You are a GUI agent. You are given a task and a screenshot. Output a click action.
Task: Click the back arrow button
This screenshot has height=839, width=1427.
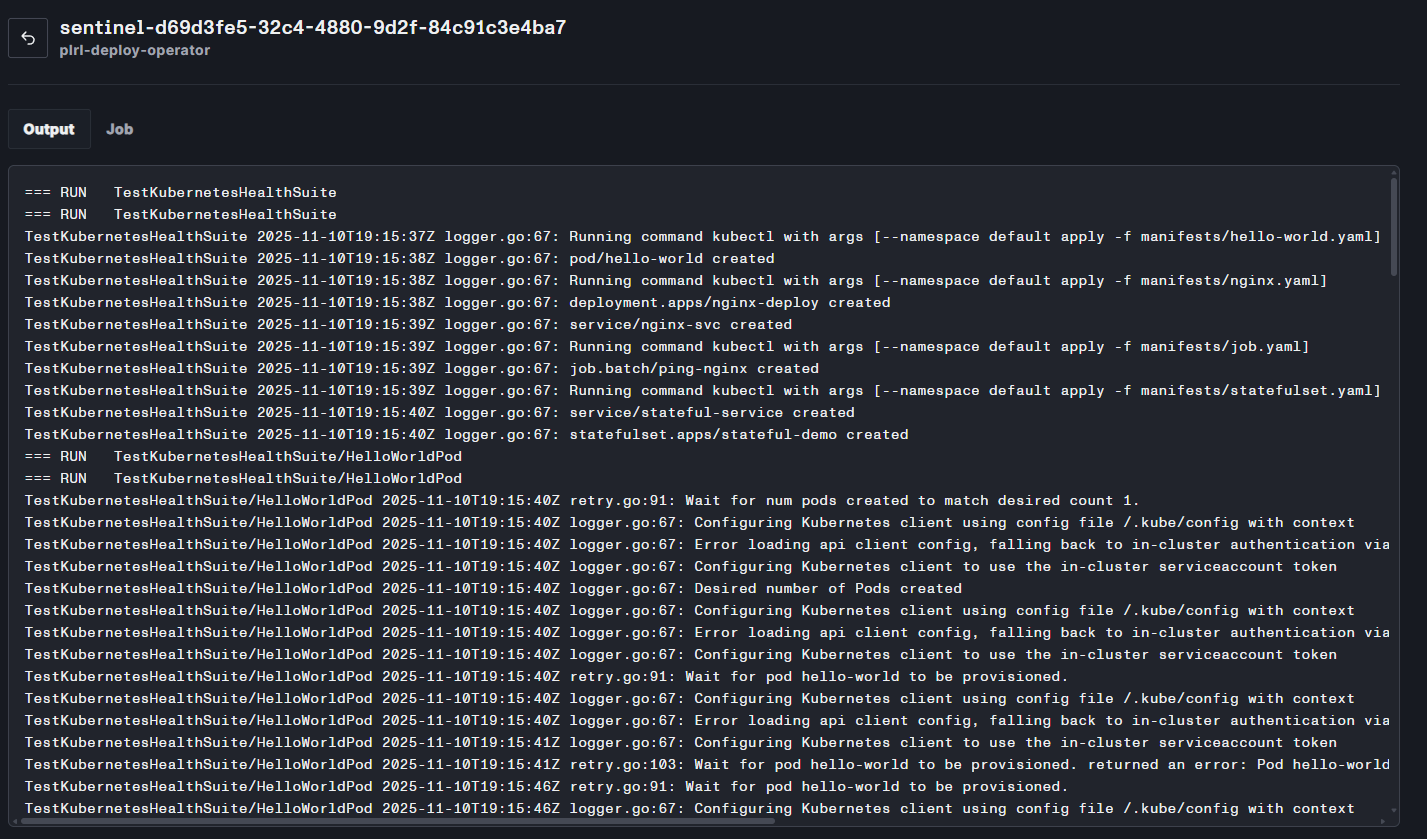(28, 38)
